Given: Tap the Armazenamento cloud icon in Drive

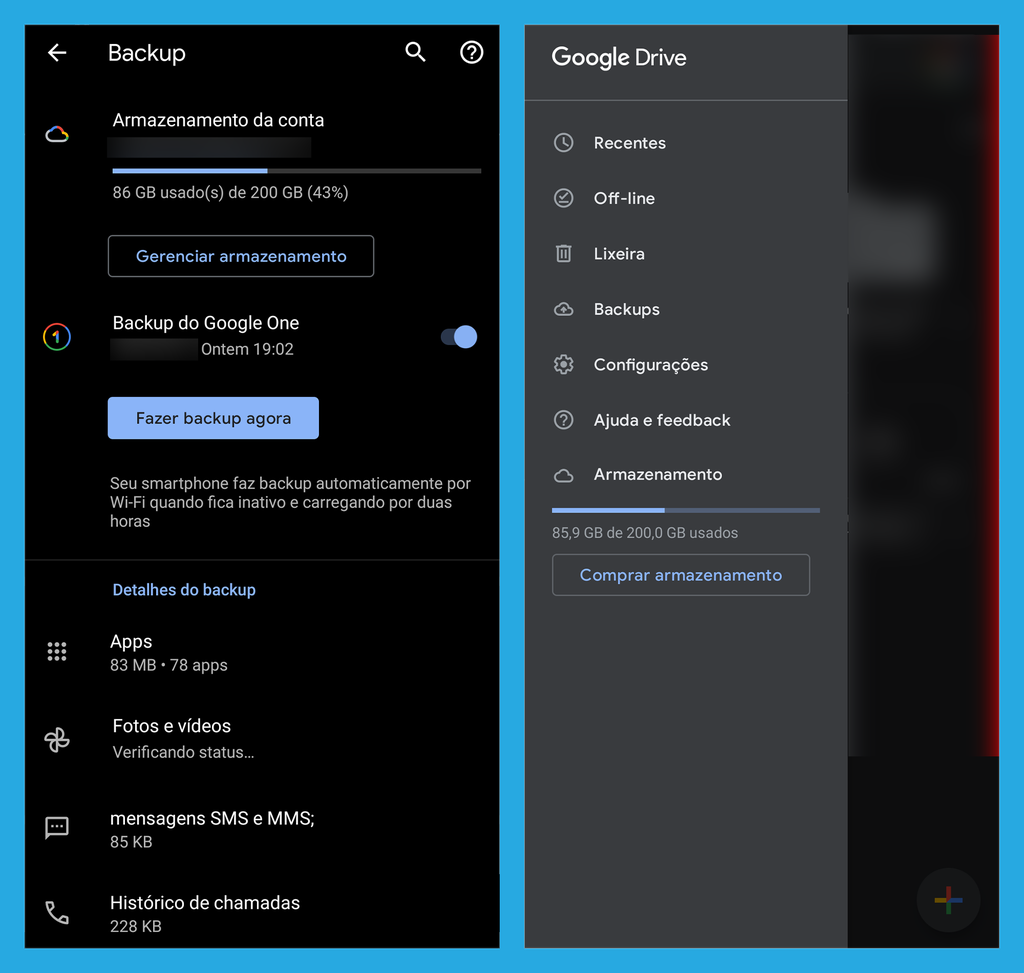Looking at the screenshot, I should (x=564, y=475).
